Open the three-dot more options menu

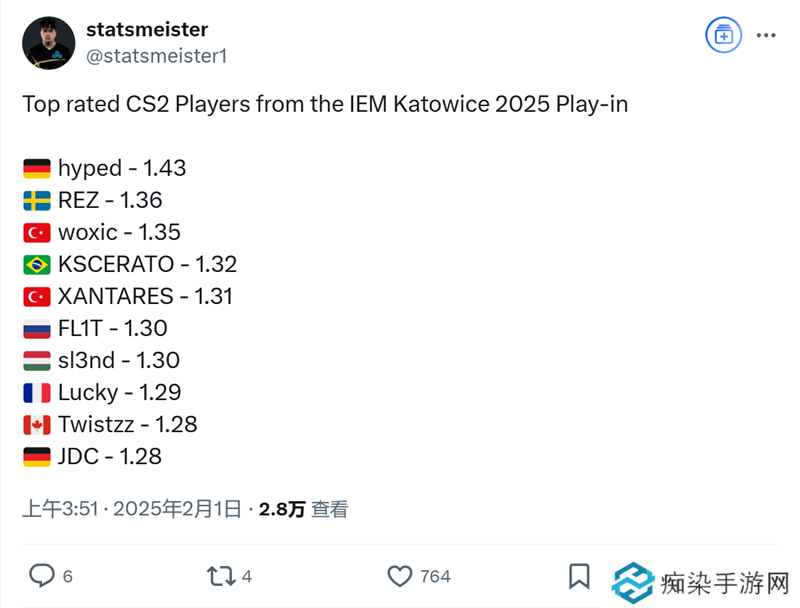(765, 36)
